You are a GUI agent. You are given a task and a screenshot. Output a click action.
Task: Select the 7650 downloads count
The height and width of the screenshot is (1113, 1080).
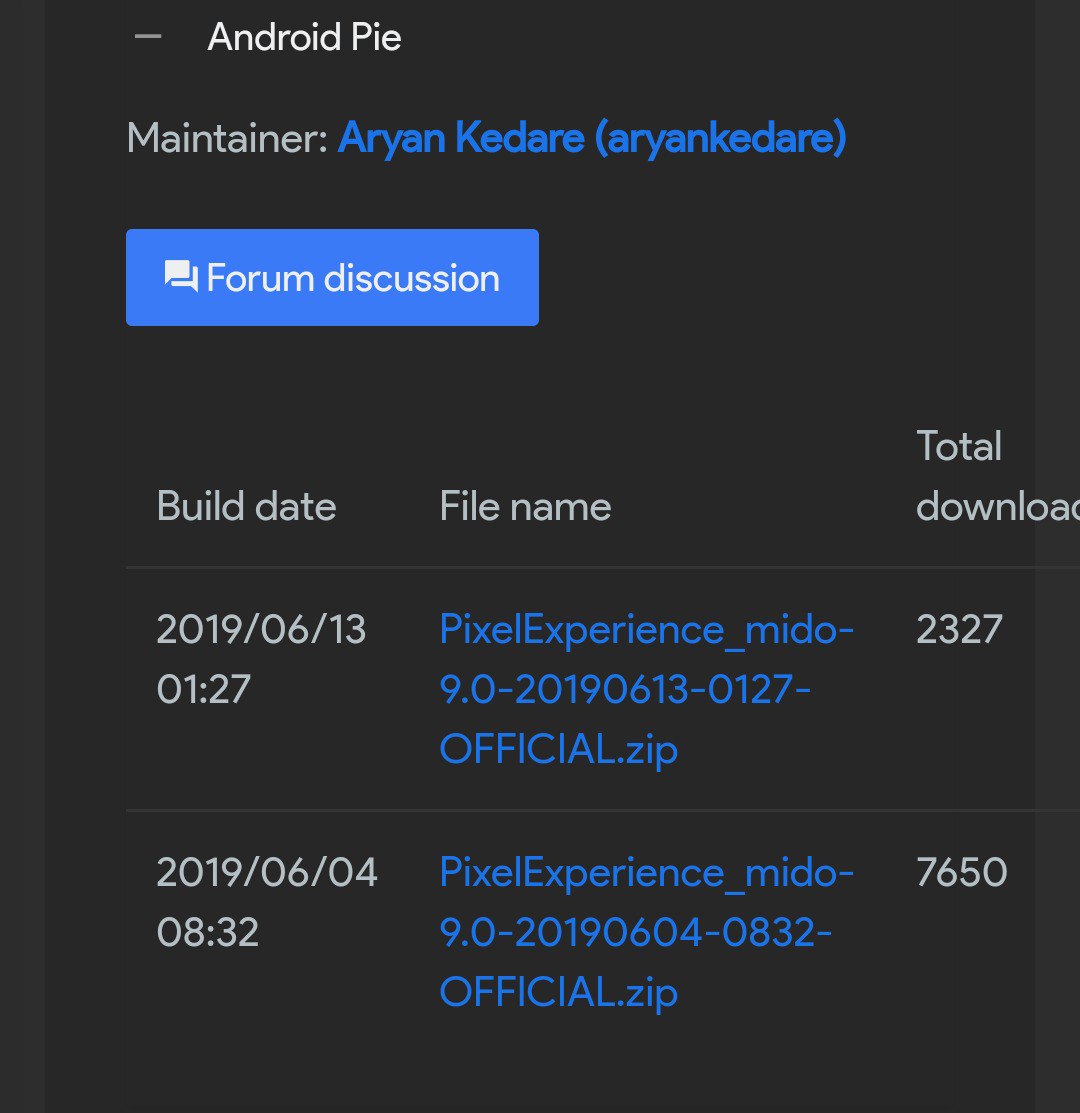[961, 872]
